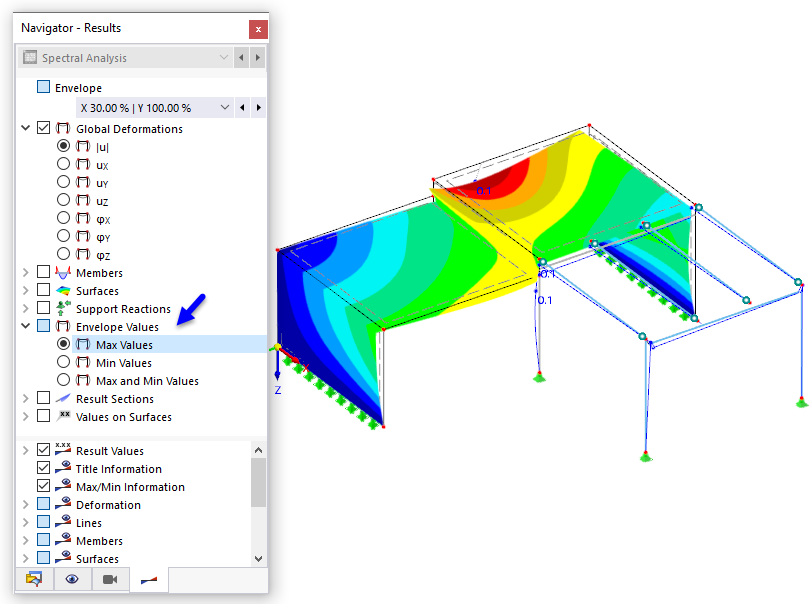Toggle the Envelope checkbox
Image resolution: width=811 pixels, height=604 pixels.
point(43,86)
